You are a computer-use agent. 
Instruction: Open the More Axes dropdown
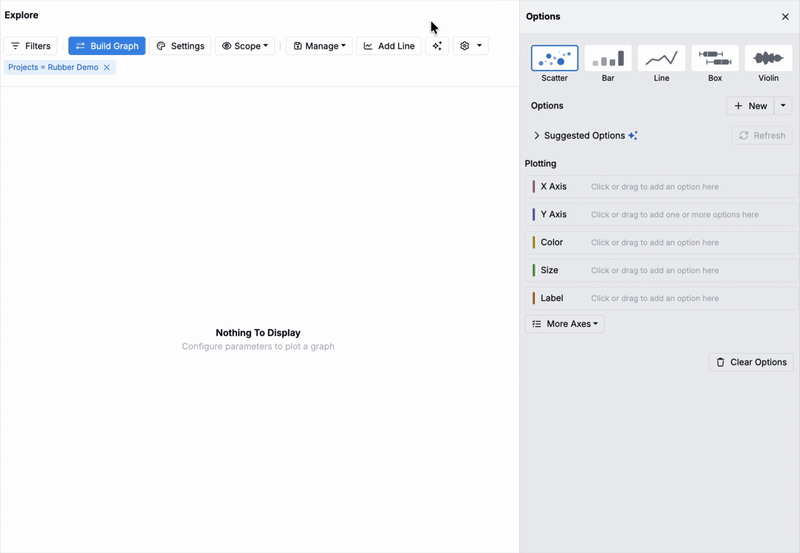[565, 324]
